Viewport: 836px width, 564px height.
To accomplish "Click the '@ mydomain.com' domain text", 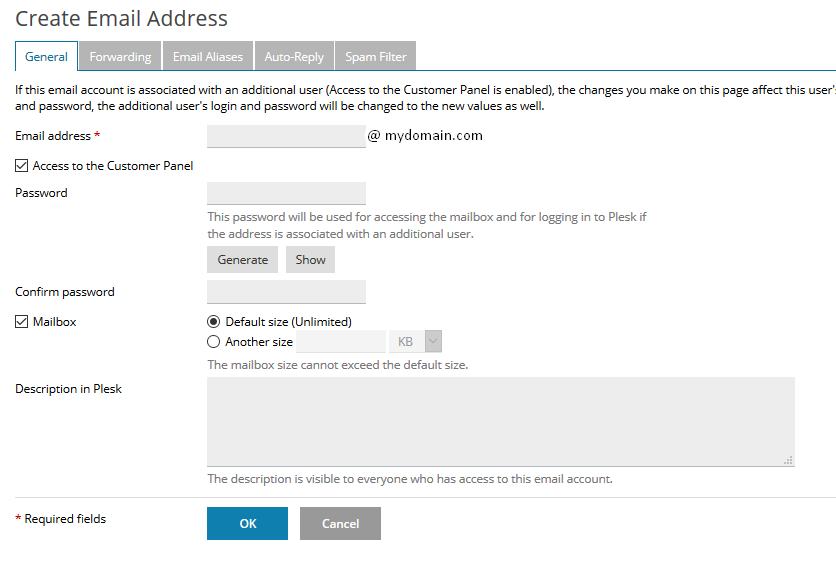I will (425, 135).
